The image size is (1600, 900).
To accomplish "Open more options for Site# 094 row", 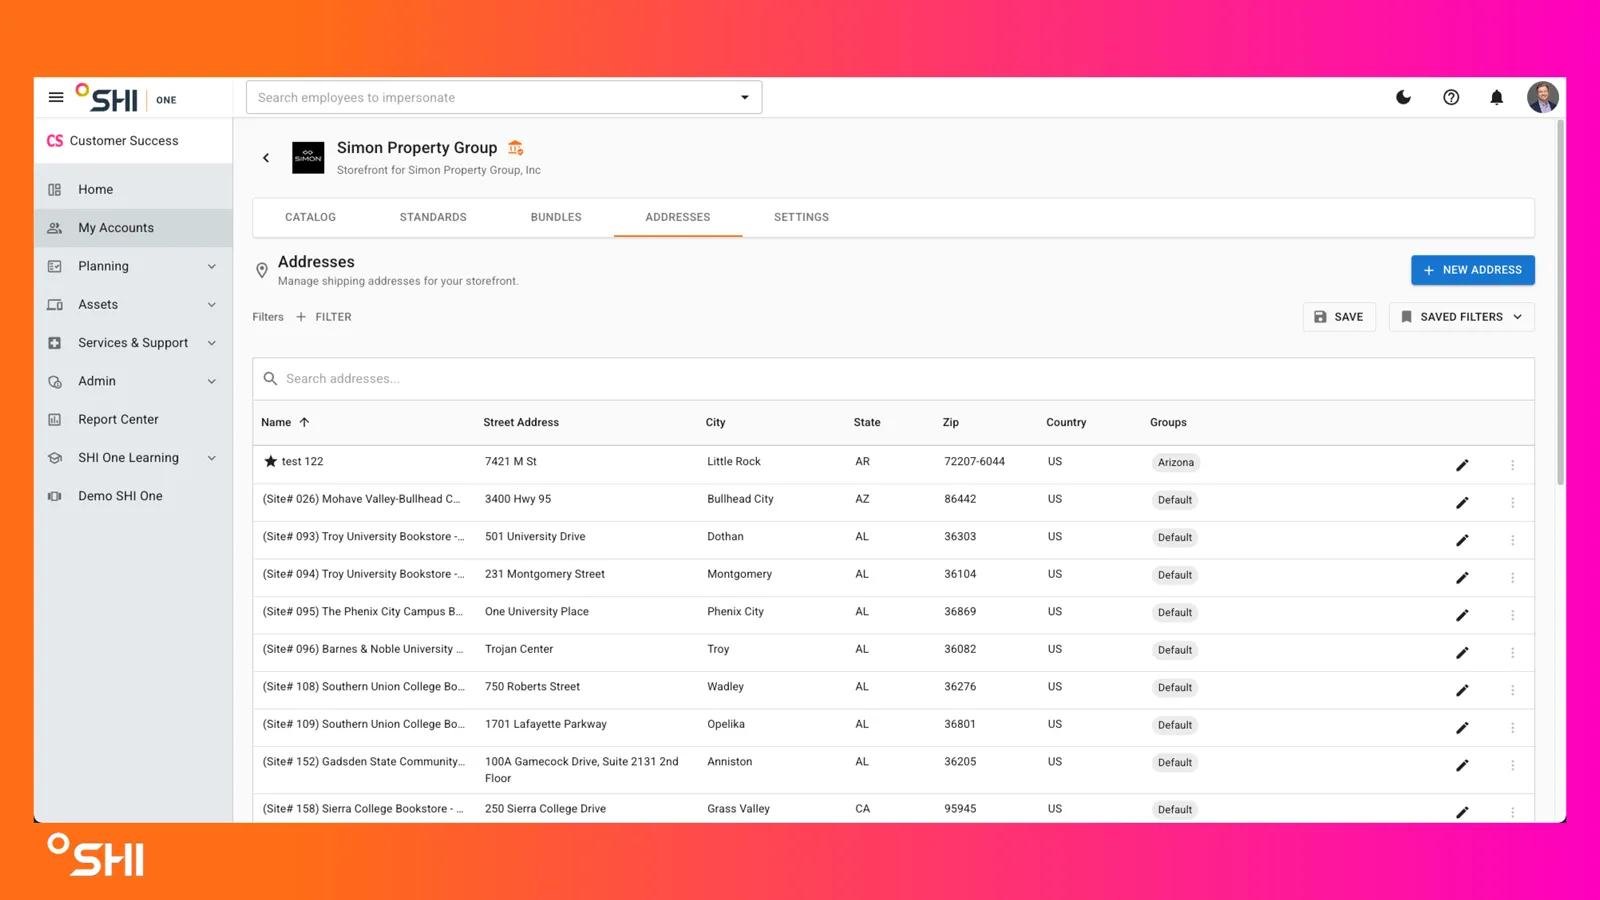I will (1512, 578).
